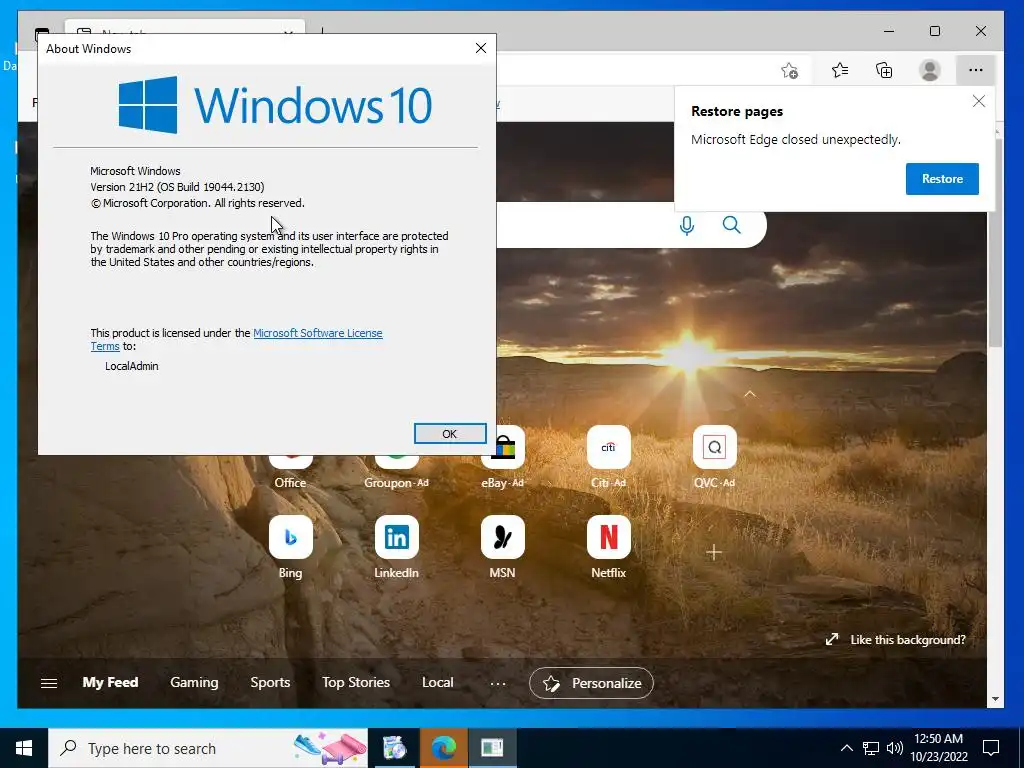Minimize the Edge window
1024x768 pixels.
pyautogui.click(x=889, y=31)
